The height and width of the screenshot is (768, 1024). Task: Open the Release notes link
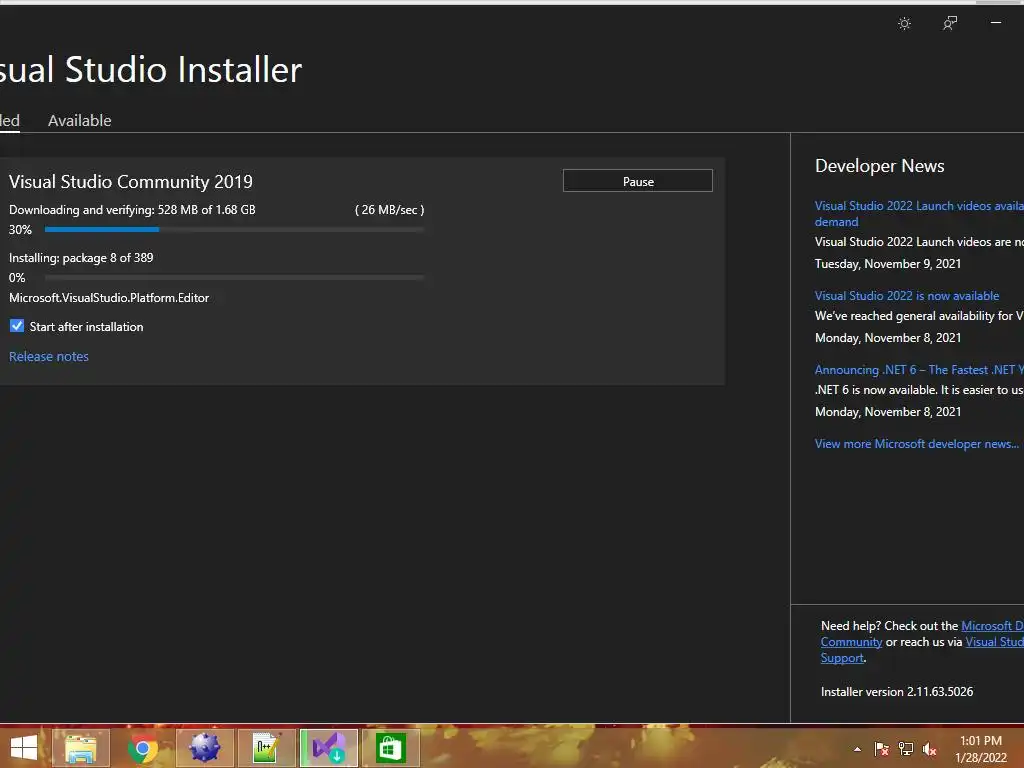[x=48, y=357]
